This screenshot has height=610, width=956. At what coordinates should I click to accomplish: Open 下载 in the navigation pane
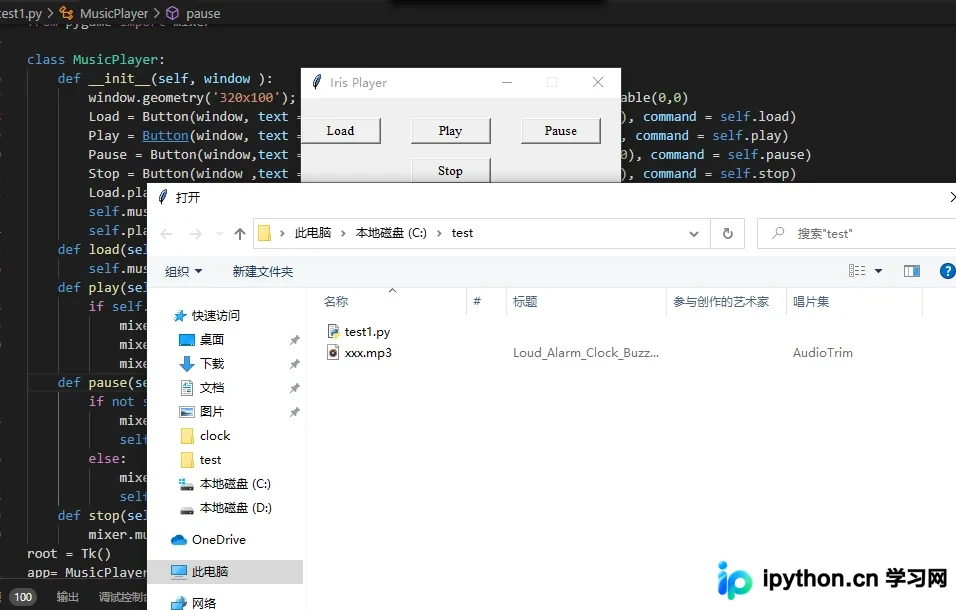[x=212, y=364]
